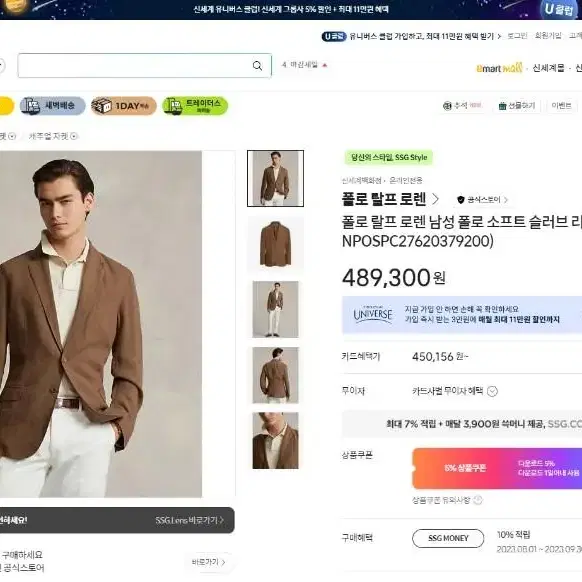
Task: Open the 트레이더스 badge
Action: click(195, 106)
